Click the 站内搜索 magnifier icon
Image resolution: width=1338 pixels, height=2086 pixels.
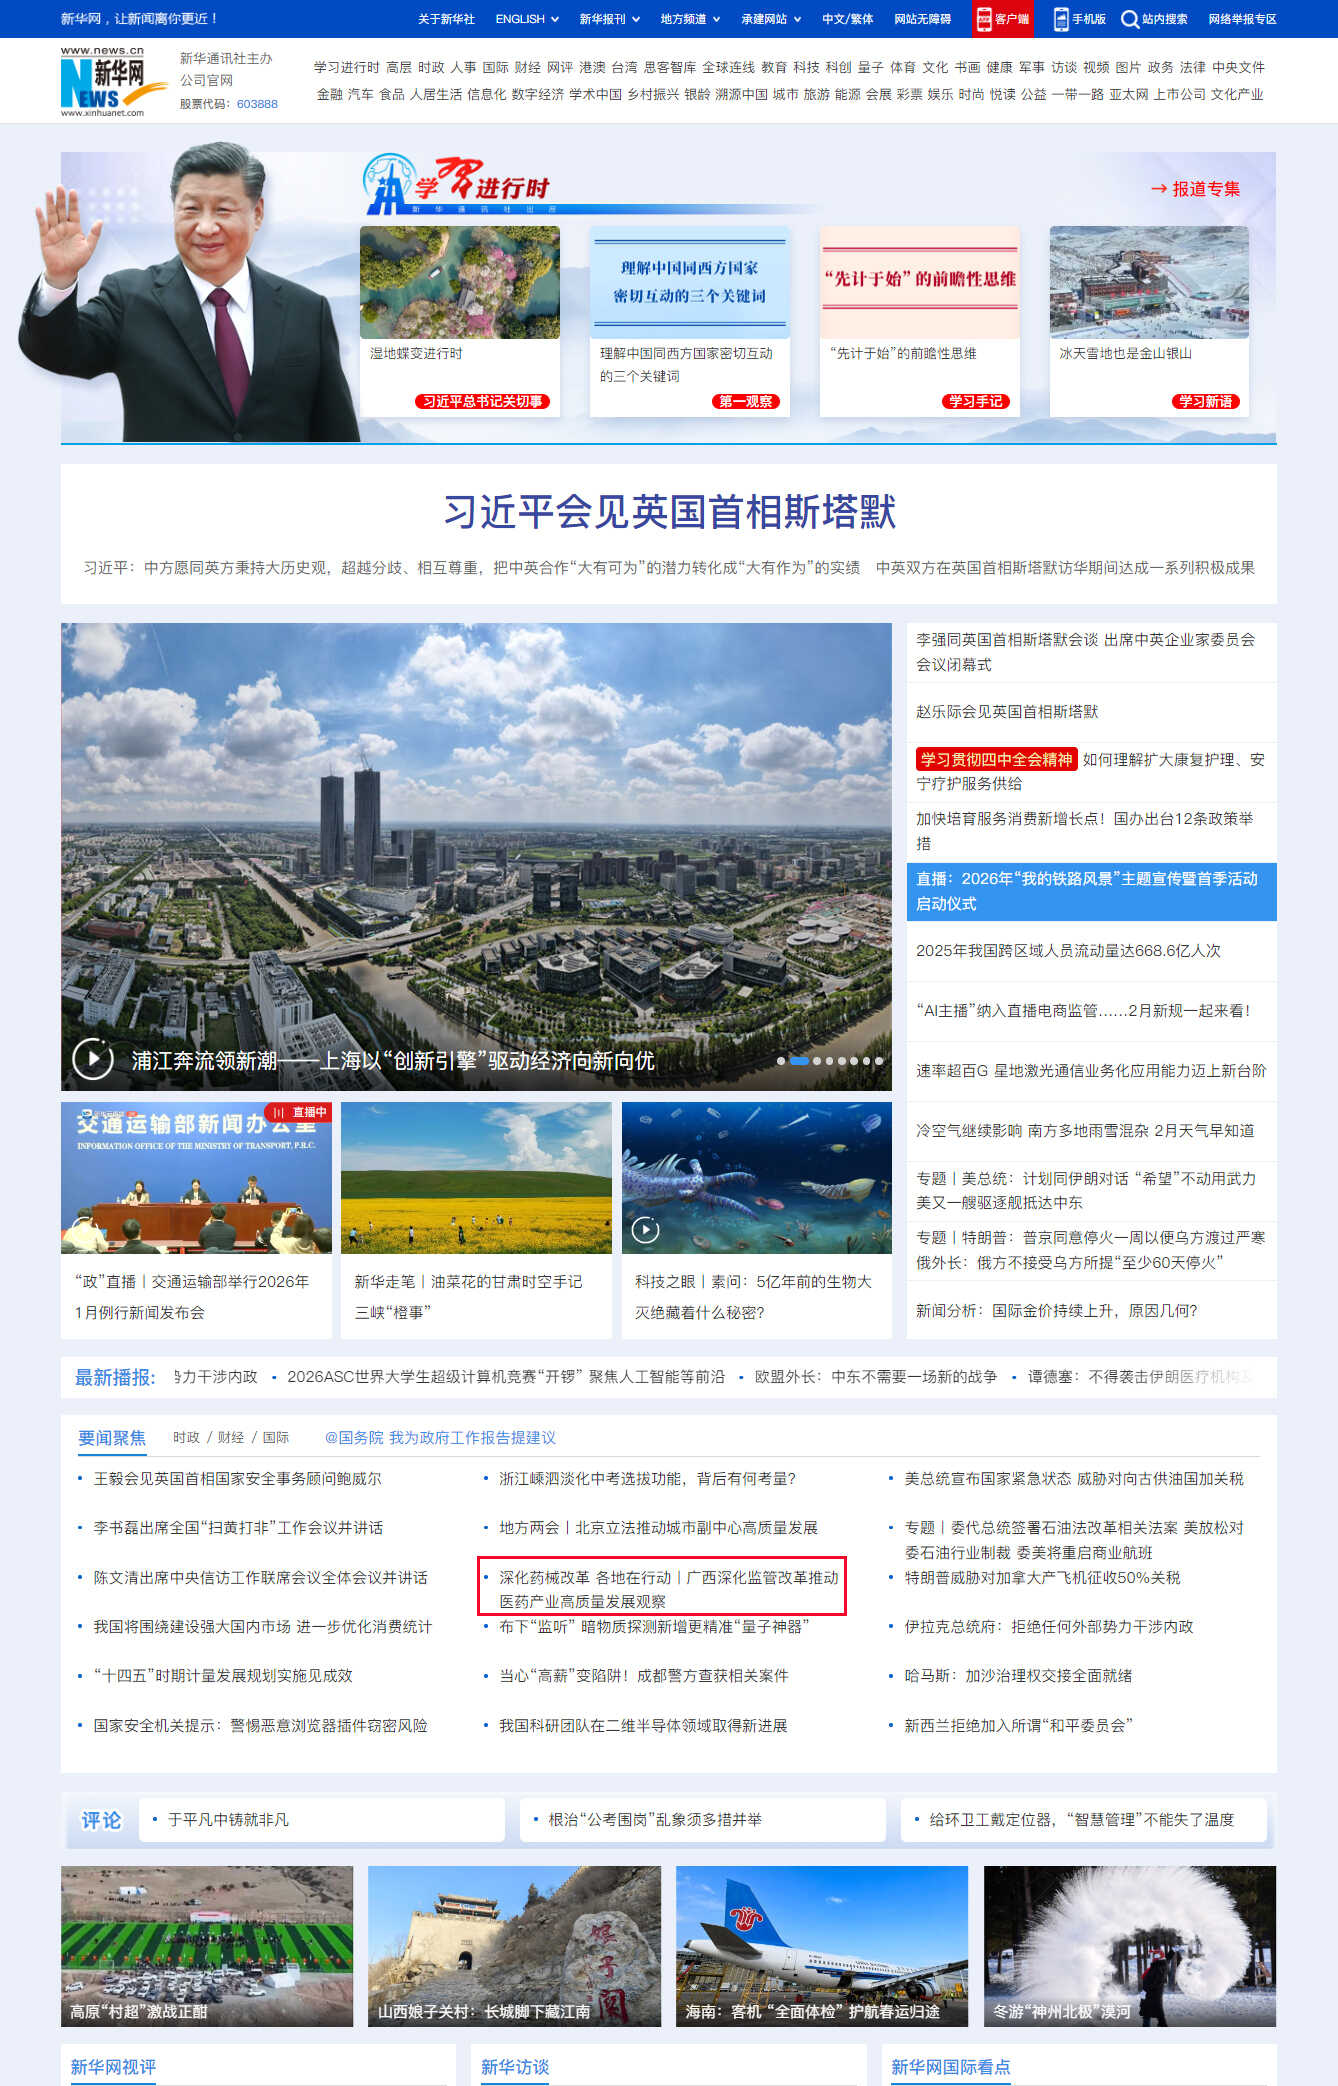(1129, 19)
